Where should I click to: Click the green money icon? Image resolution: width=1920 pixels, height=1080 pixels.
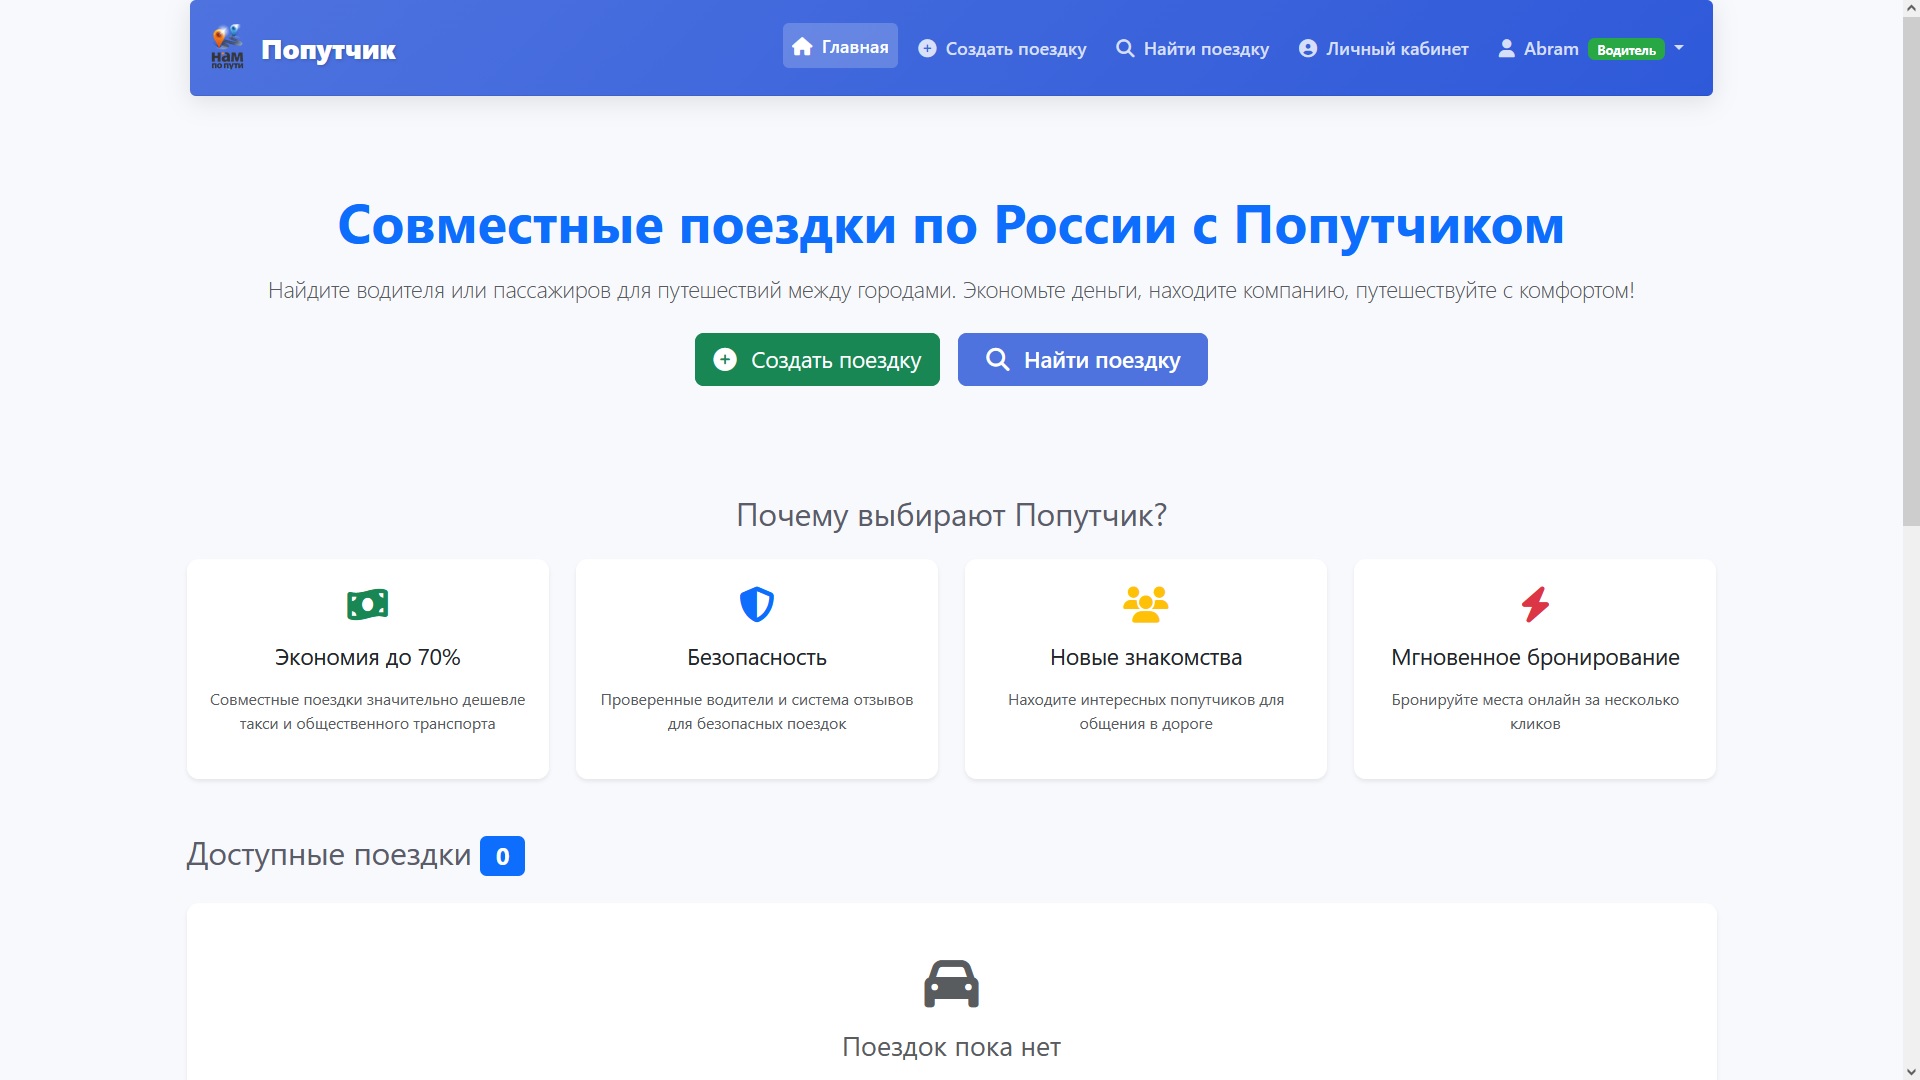(x=367, y=605)
